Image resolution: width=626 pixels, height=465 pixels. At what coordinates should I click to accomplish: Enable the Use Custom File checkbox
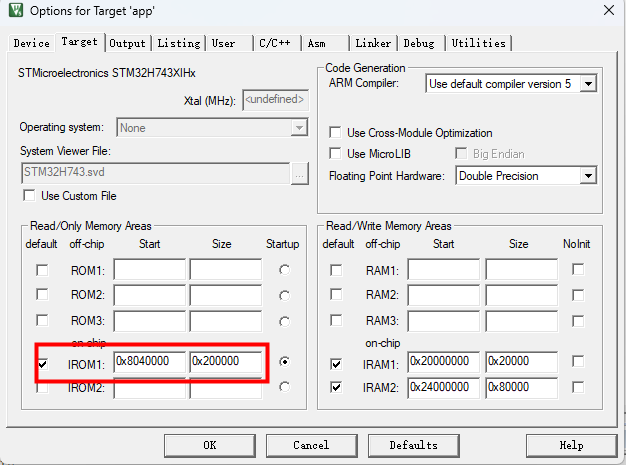click(x=29, y=196)
